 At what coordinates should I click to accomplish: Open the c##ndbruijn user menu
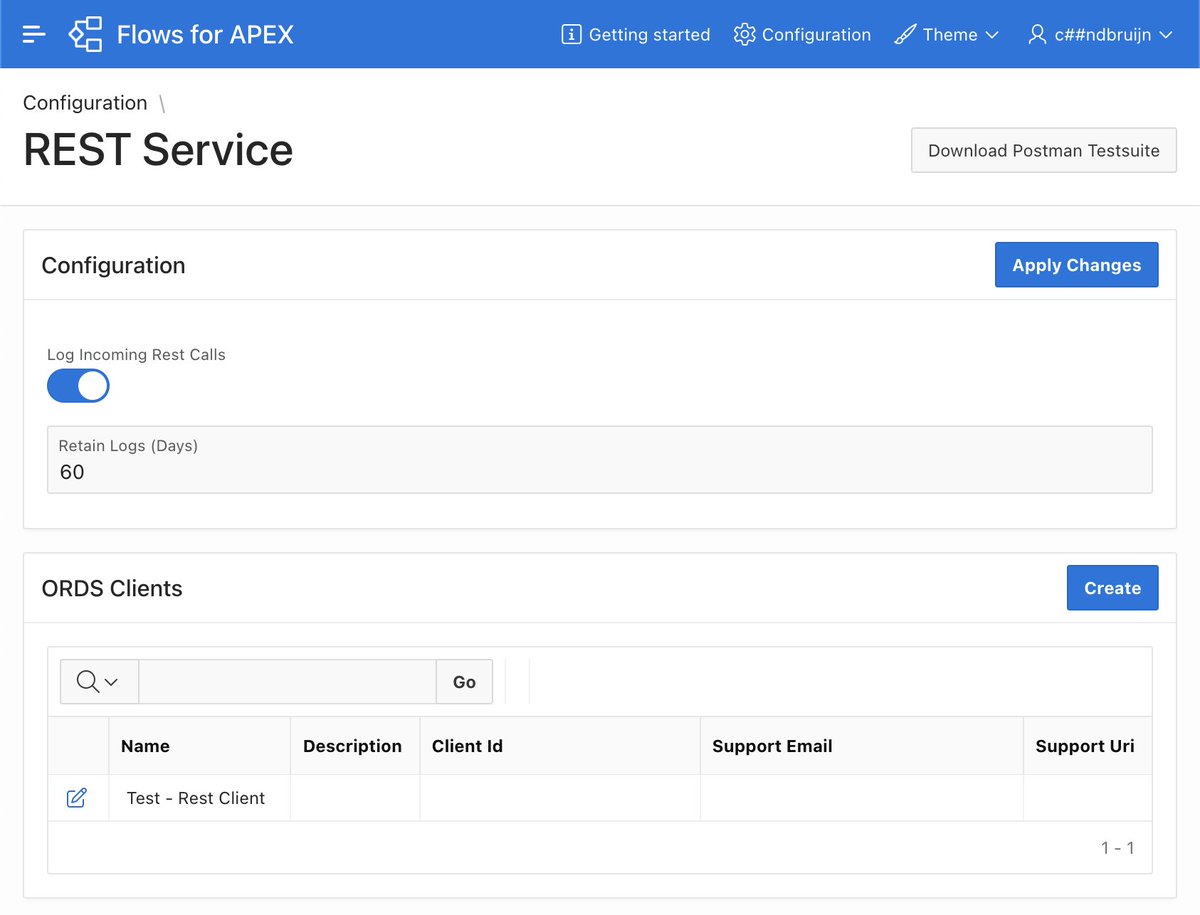click(1100, 34)
